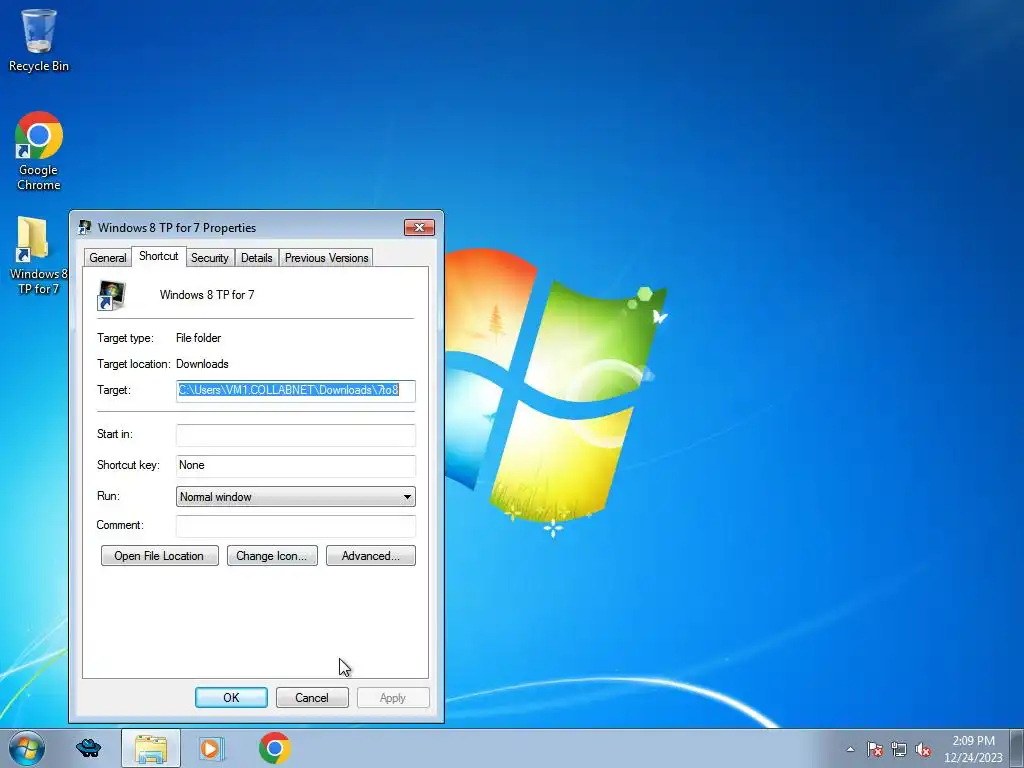Image resolution: width=1024 pixels, height=768 pixels.
Task: Switch to the General tab
Action: (108, 258)
